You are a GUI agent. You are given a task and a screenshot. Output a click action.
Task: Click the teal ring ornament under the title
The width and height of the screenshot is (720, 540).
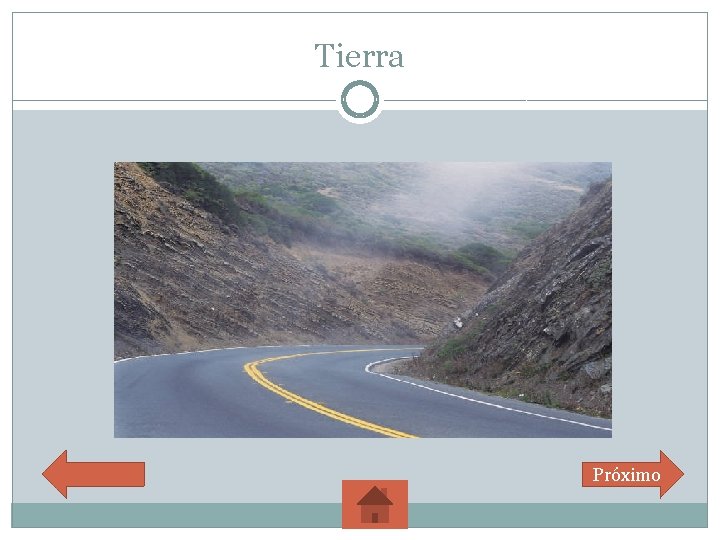pos(360,99)
